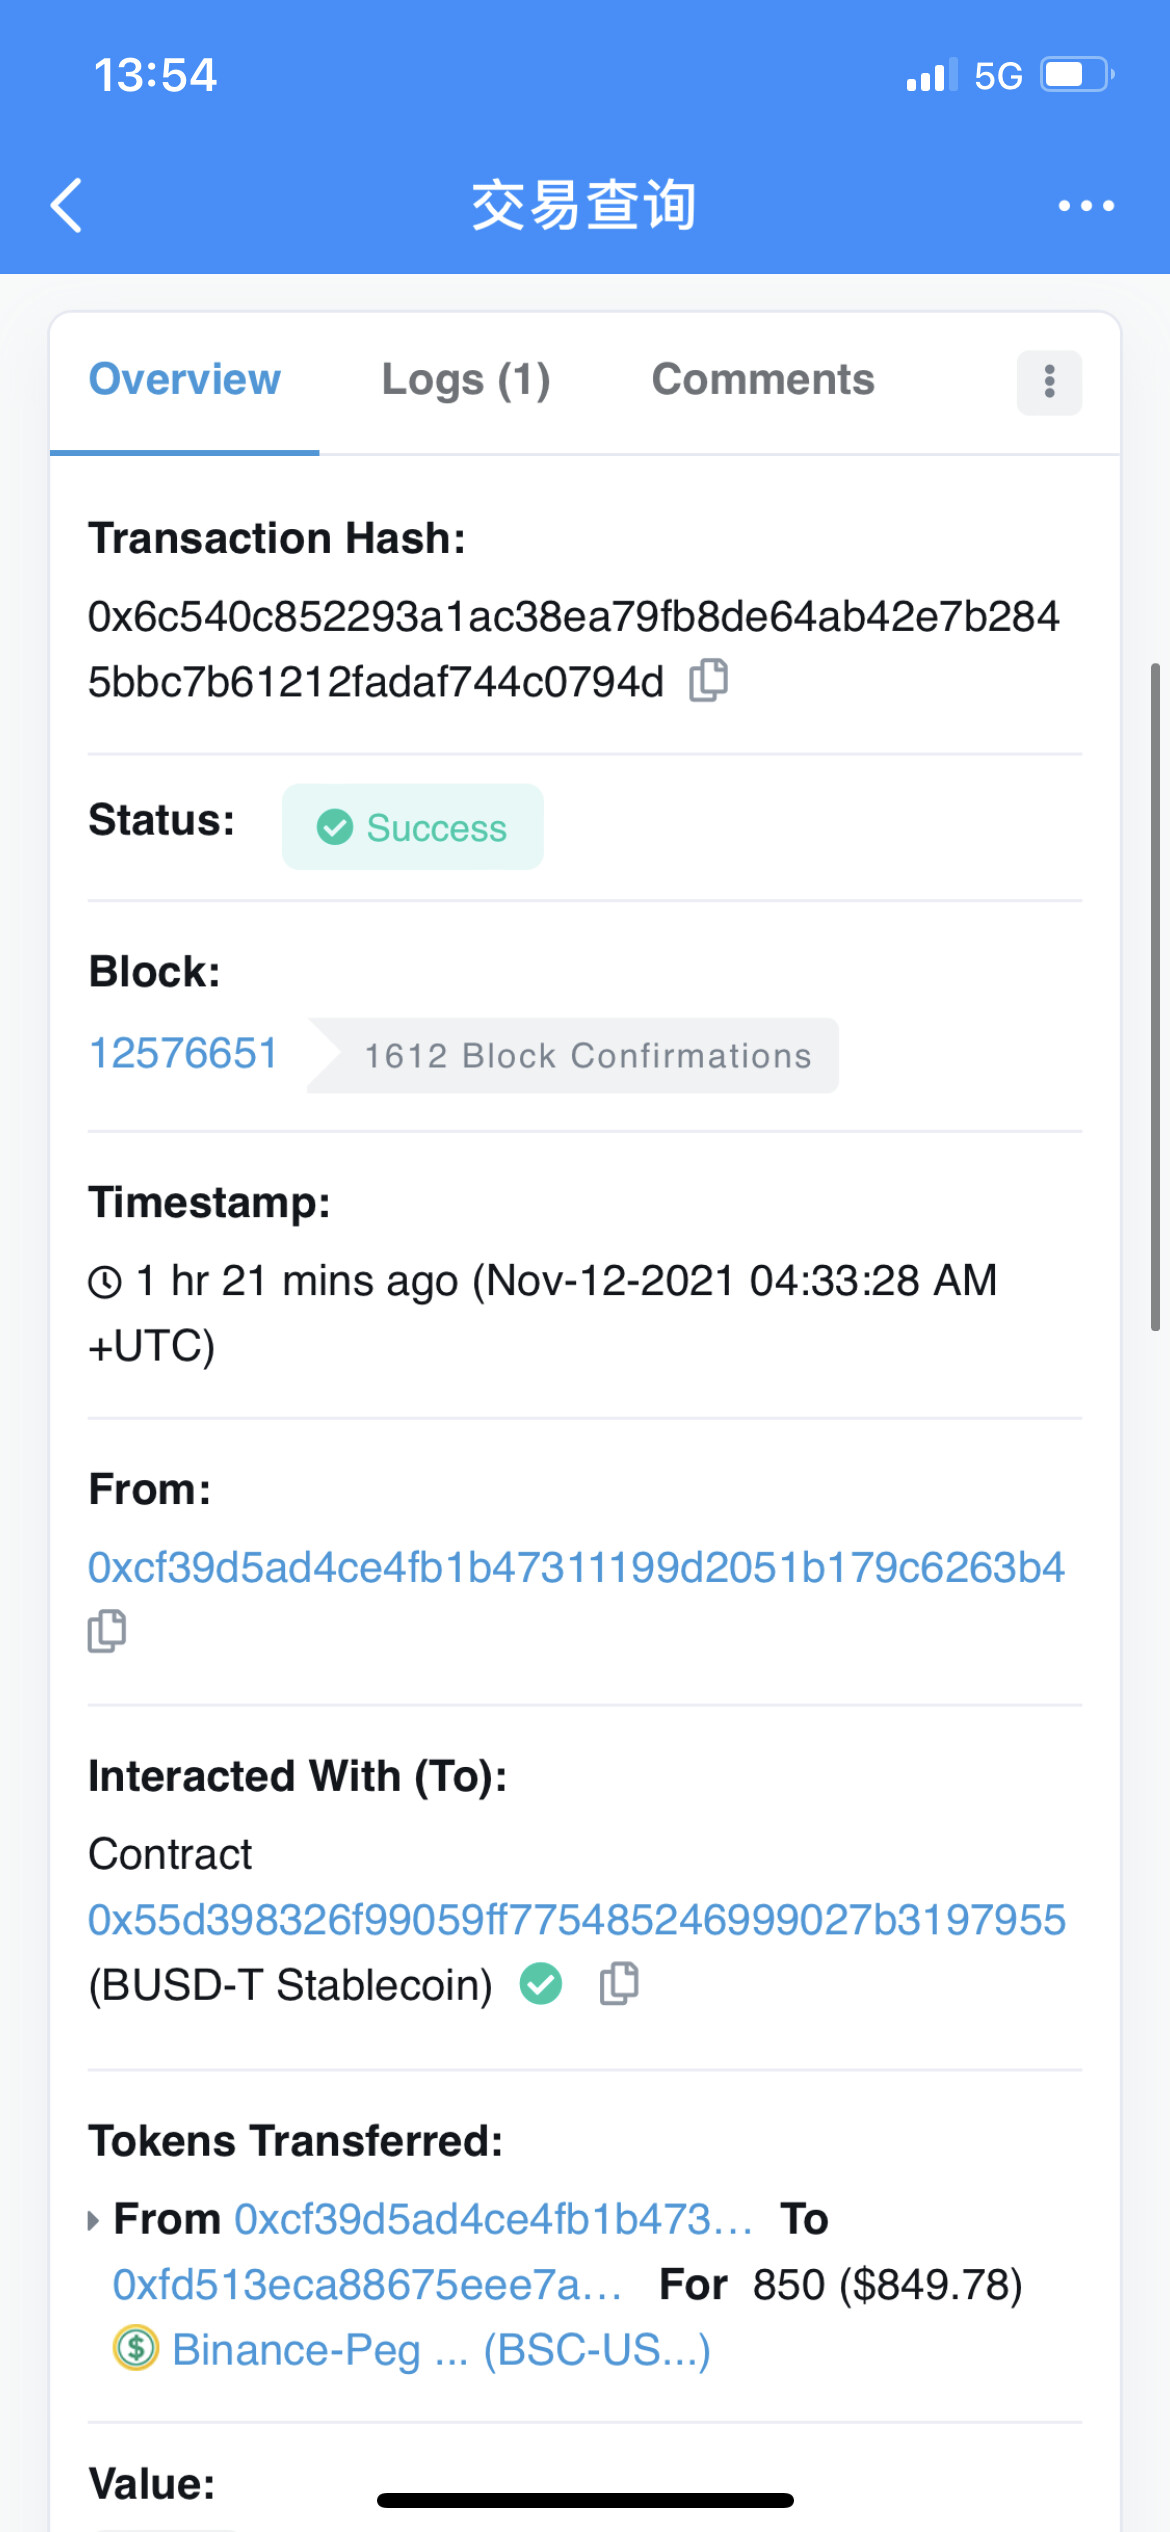Select the Overview tab

tap(185, 380)
